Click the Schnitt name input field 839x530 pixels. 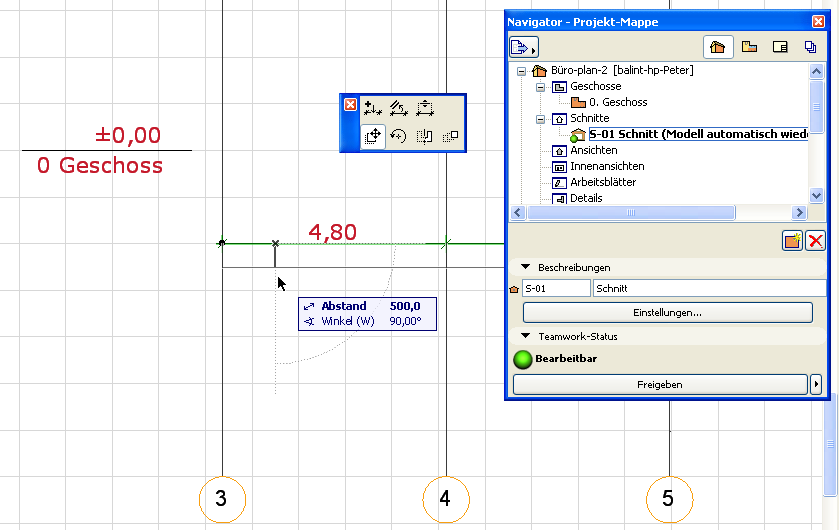(710, 288)
